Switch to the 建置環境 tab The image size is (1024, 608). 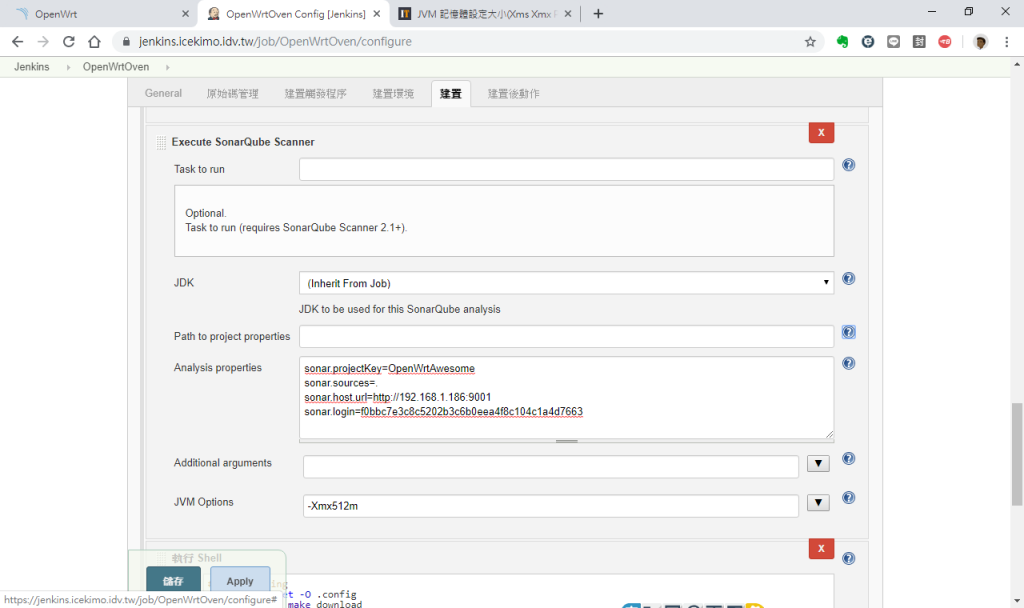393,93
